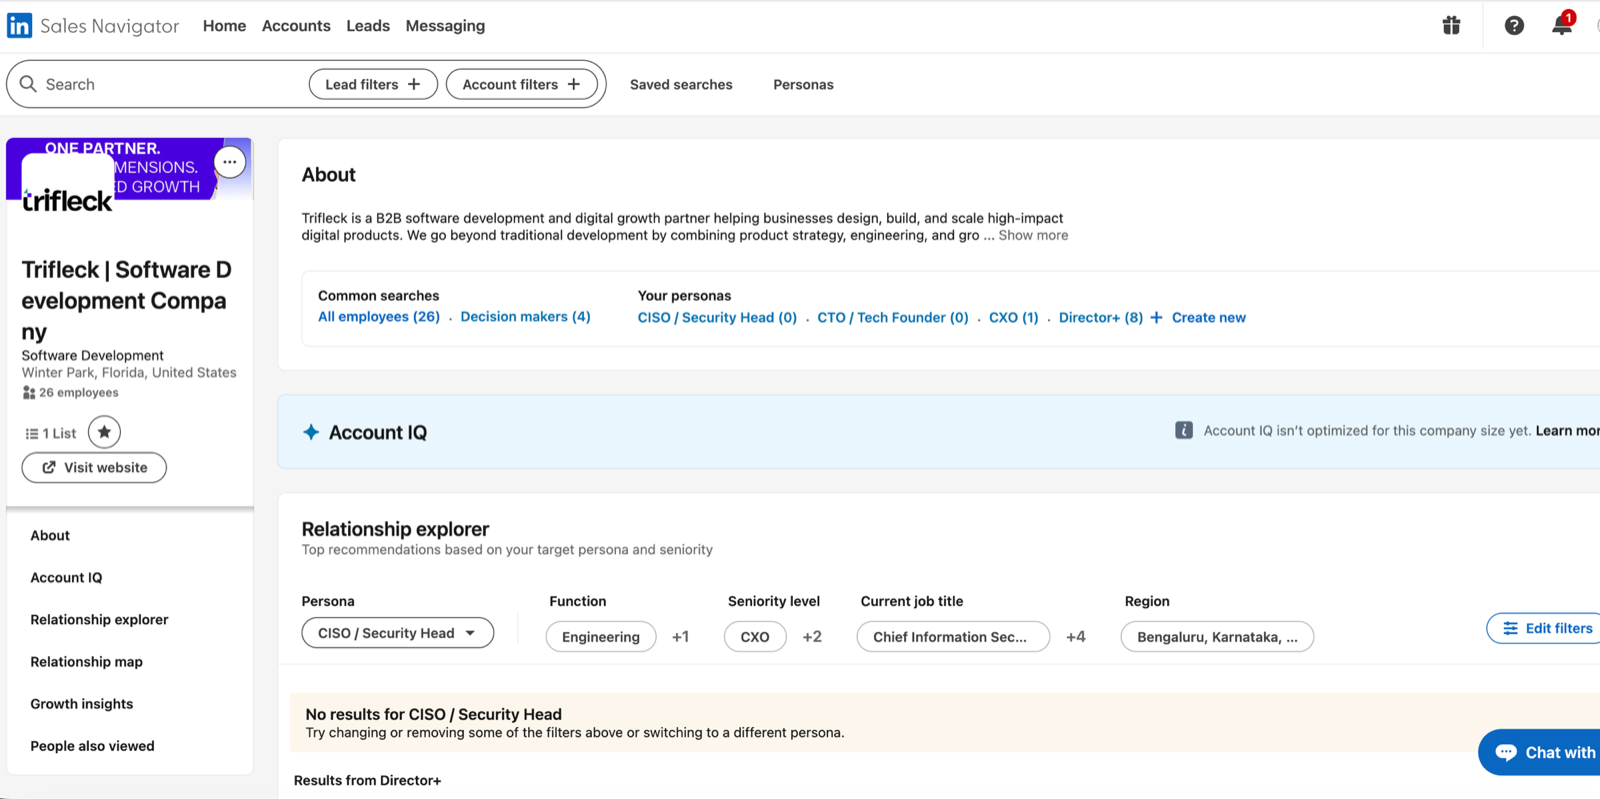This screenshot has height=799, width=1600.
Task: Jump to Growth insights in sidebar
Action: tap(81, 703)
